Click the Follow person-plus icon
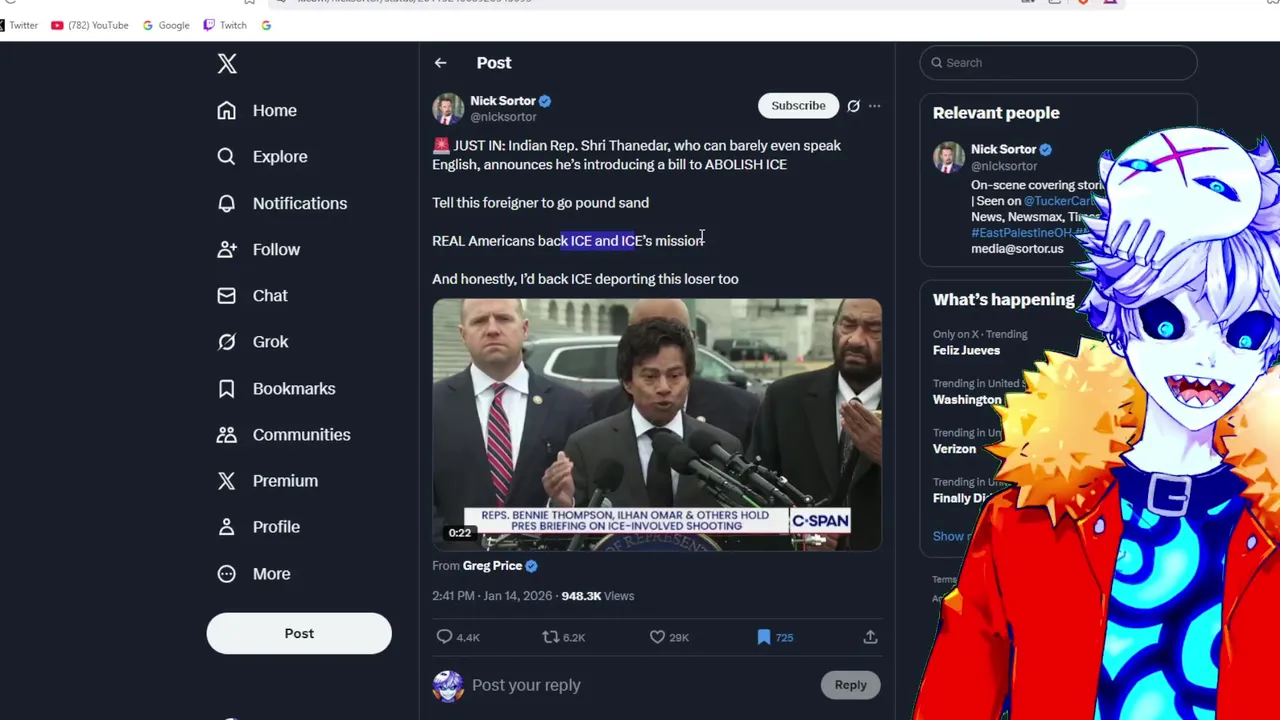Image resolution: width=1280 pixels, height=720 pixels. pyautogui.click(x=227, y=249)
